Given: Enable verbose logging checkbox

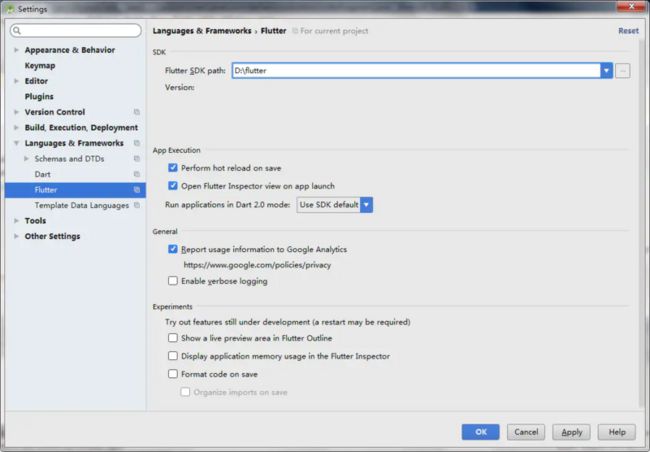Looking at the screenshot, I should 173,281.
